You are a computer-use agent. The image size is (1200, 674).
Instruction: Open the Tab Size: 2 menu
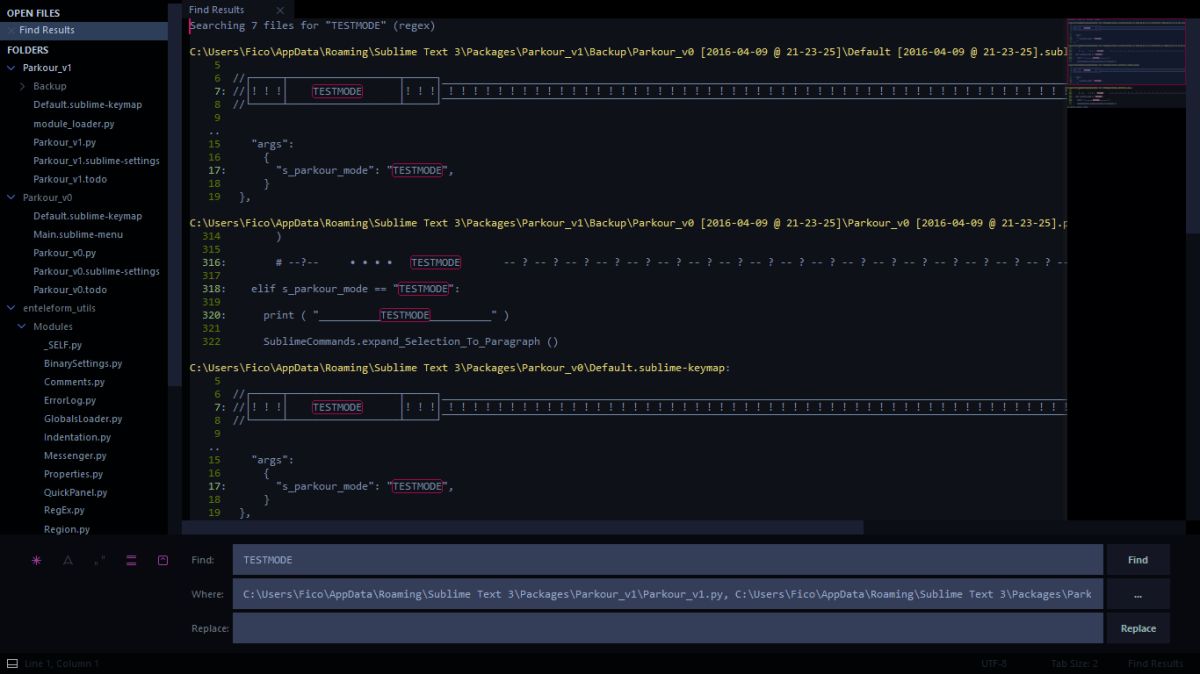(x=1074, y=664)
